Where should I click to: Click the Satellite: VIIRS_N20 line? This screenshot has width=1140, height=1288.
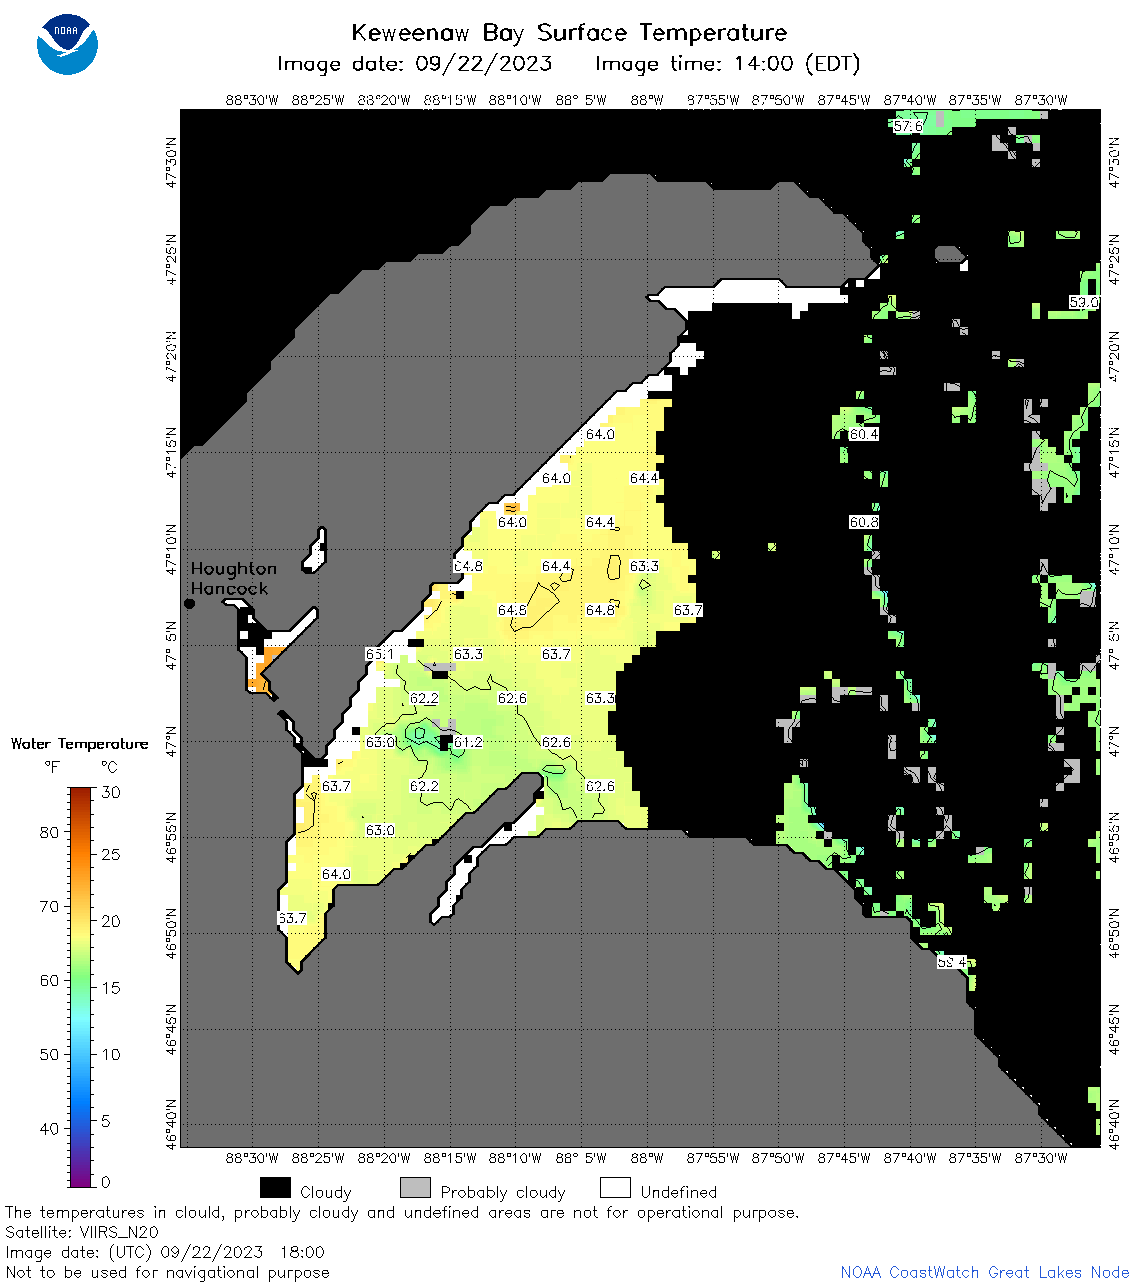click(82, 1233)
